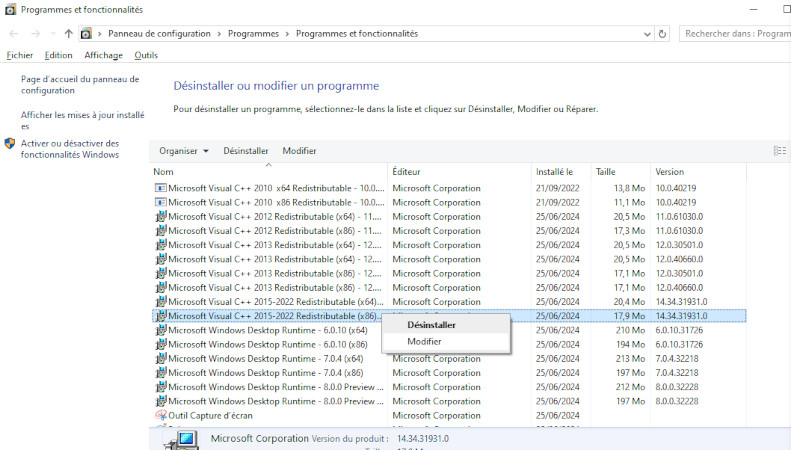Click icon of Desktop Runtime 6.0.10 (x86)

(160, 345)
